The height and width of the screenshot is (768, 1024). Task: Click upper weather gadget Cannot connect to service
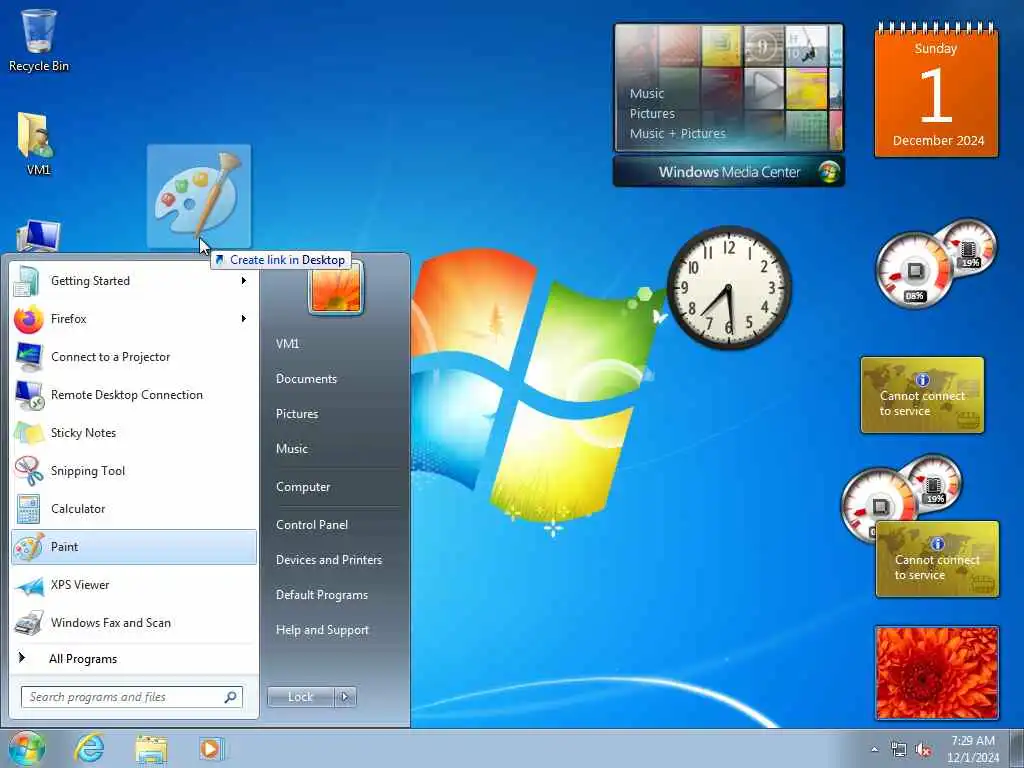coord(922,395)
